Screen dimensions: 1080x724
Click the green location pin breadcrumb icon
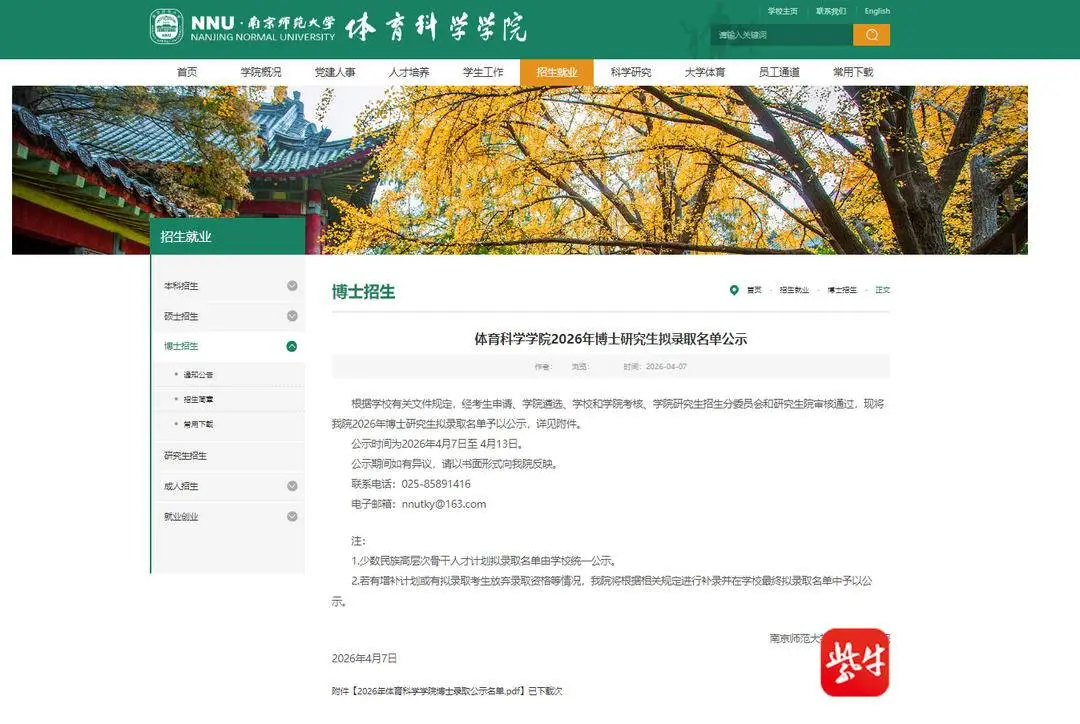(x=735, y=289)
